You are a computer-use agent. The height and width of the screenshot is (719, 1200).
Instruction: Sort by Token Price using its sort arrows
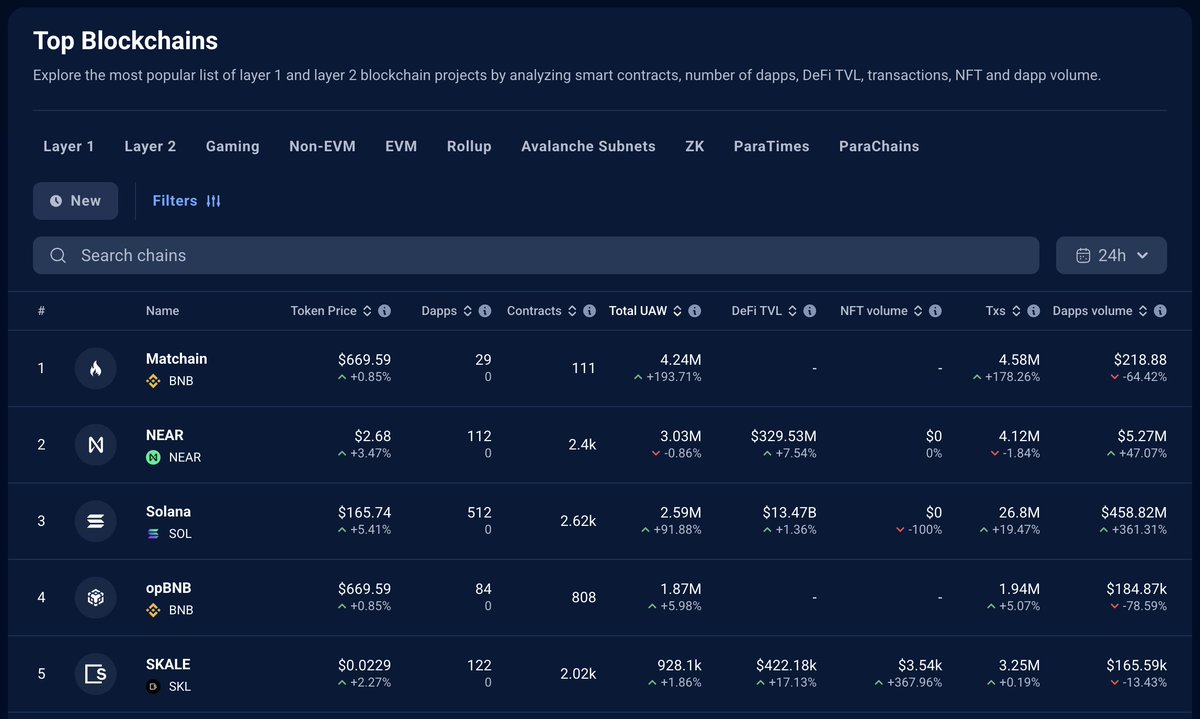coord(367,311)
